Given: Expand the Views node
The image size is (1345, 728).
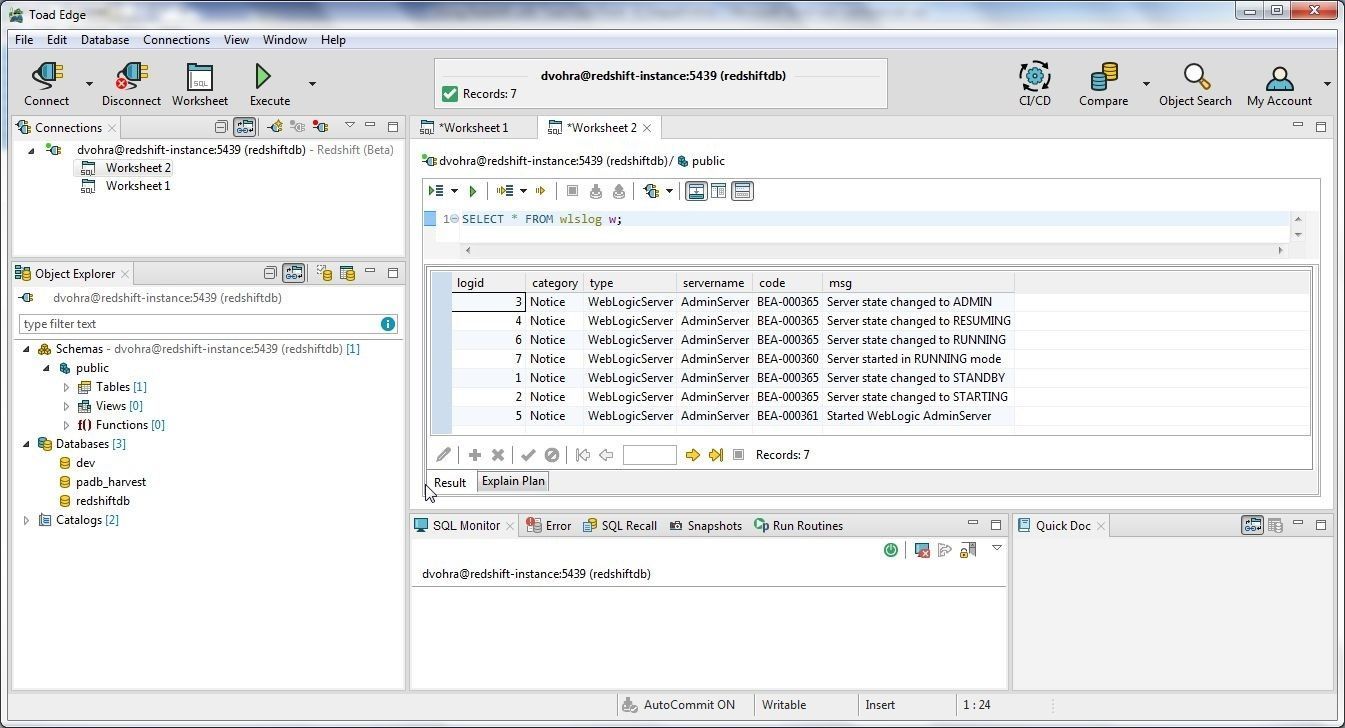Looking at the screenshot, I should tap(66, 406).
